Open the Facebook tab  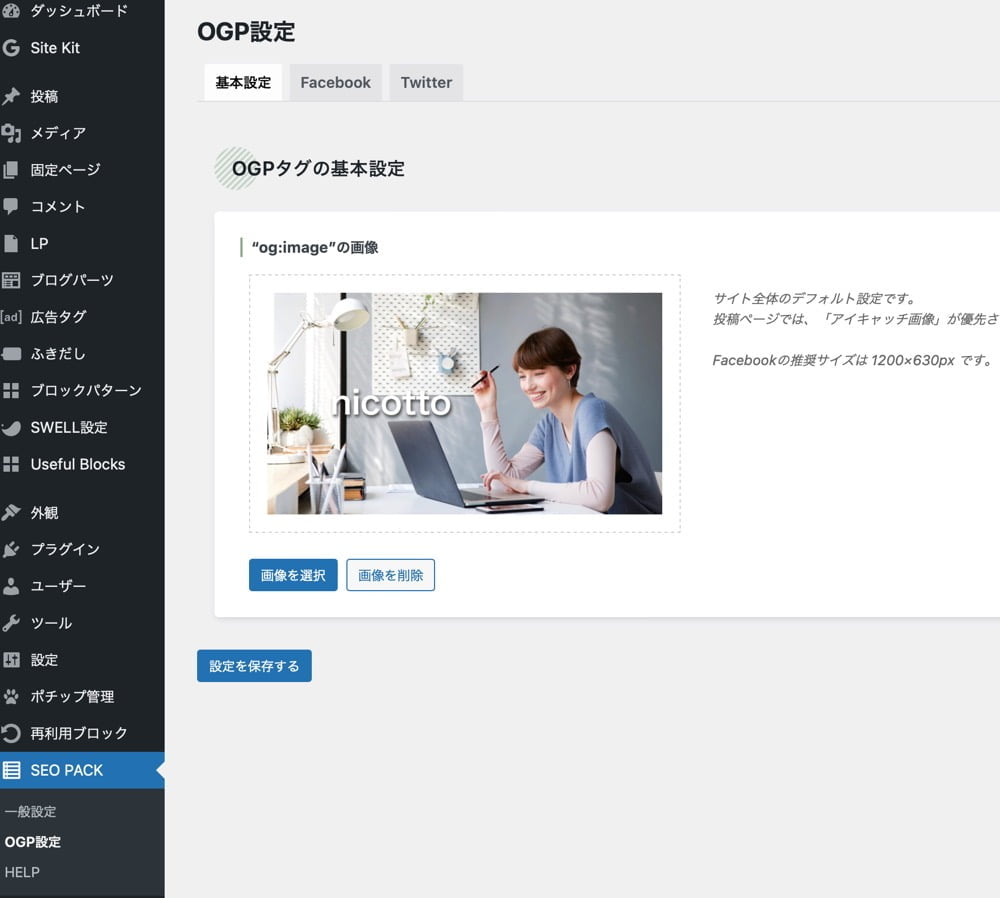(x=335, y=82)
